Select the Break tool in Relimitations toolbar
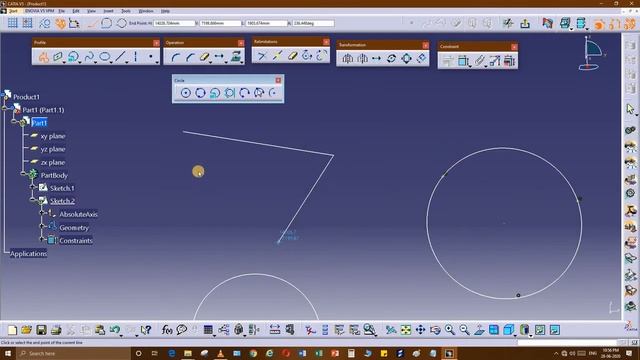 tap(277, 56)
